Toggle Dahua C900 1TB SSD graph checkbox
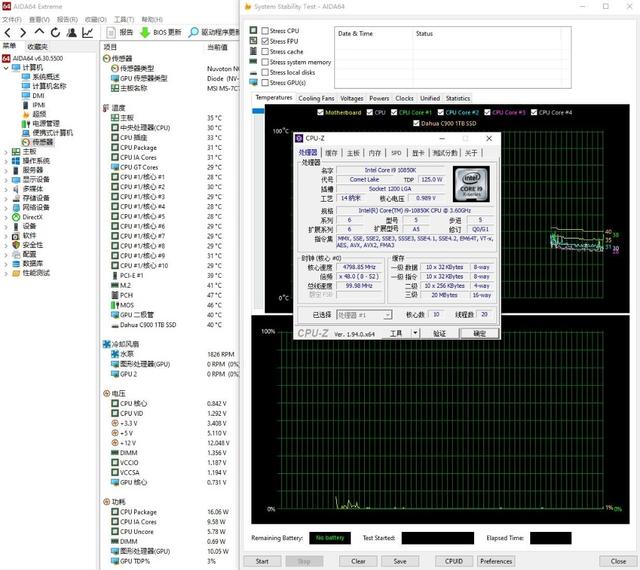Viewport: 640px width, 570px height. [416, 123]
